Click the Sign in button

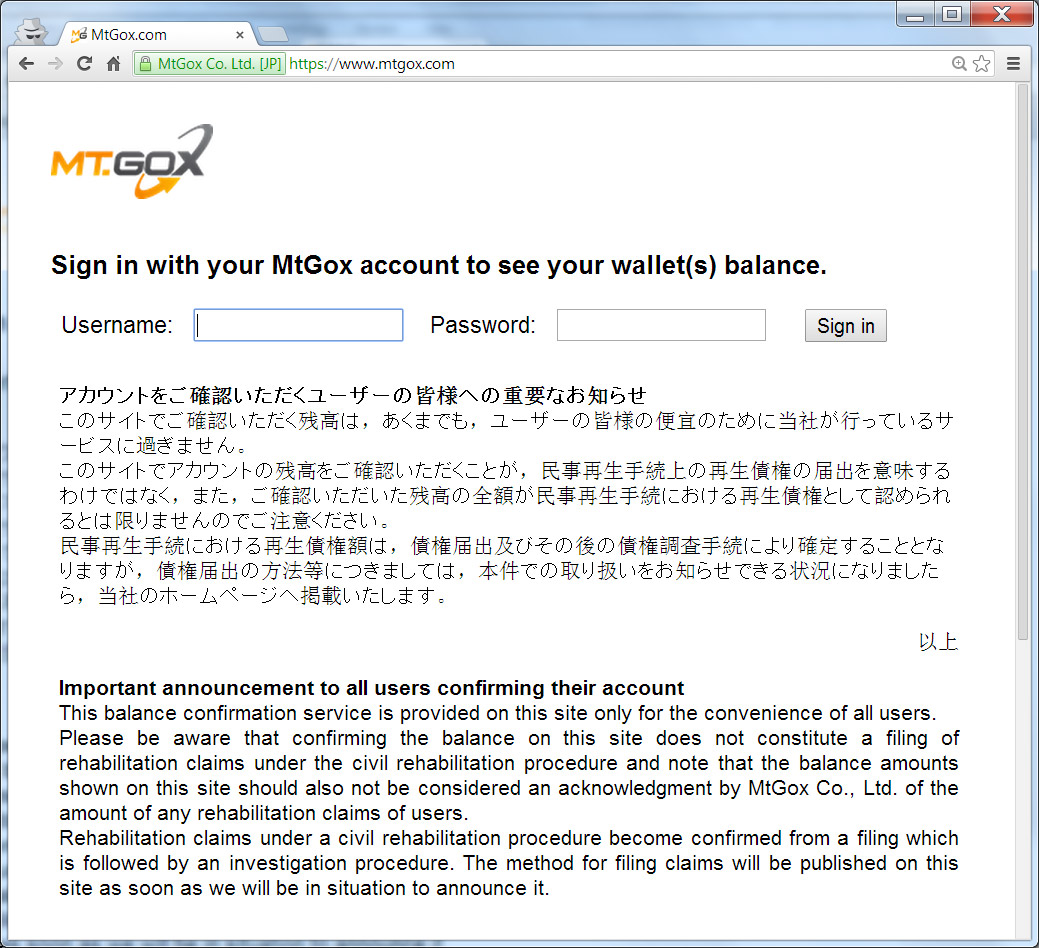[x=846, y=325]
